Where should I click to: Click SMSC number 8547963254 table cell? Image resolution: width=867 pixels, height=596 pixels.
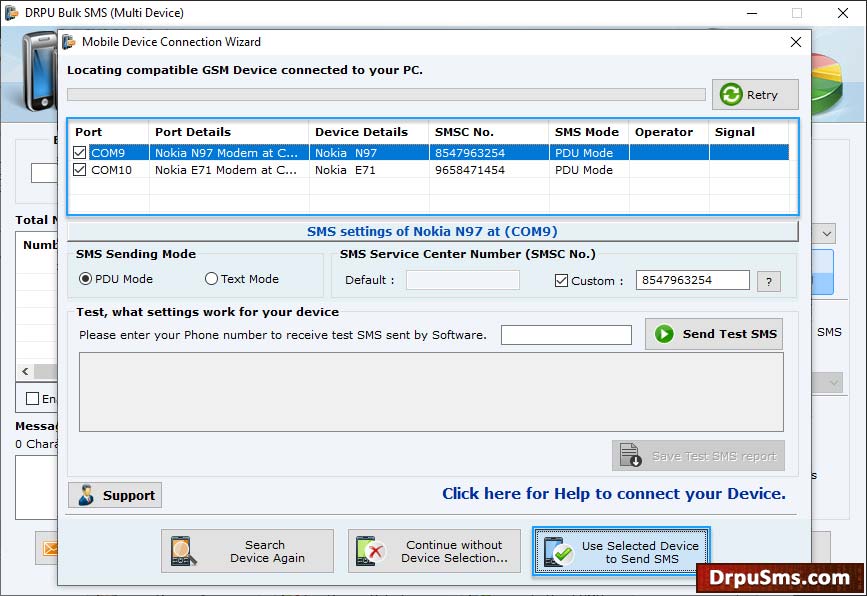coord(489,153)
